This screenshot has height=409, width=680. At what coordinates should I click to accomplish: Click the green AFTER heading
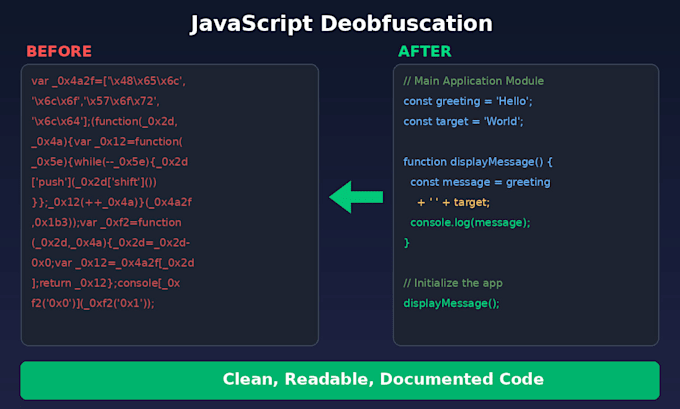tap(425, 51)
